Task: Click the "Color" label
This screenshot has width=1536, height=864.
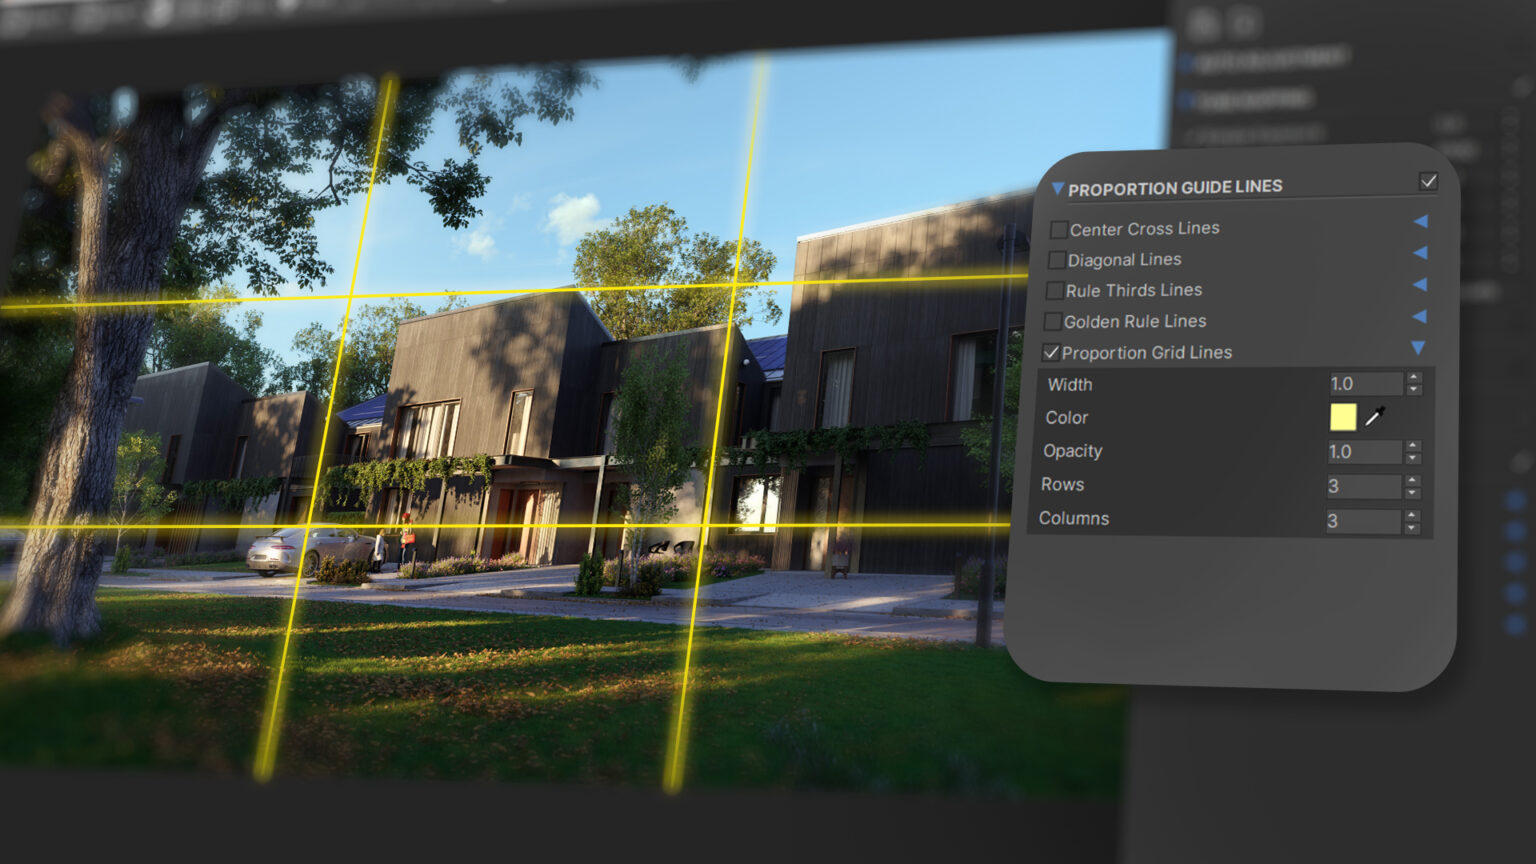Action: click(1066, 417)
